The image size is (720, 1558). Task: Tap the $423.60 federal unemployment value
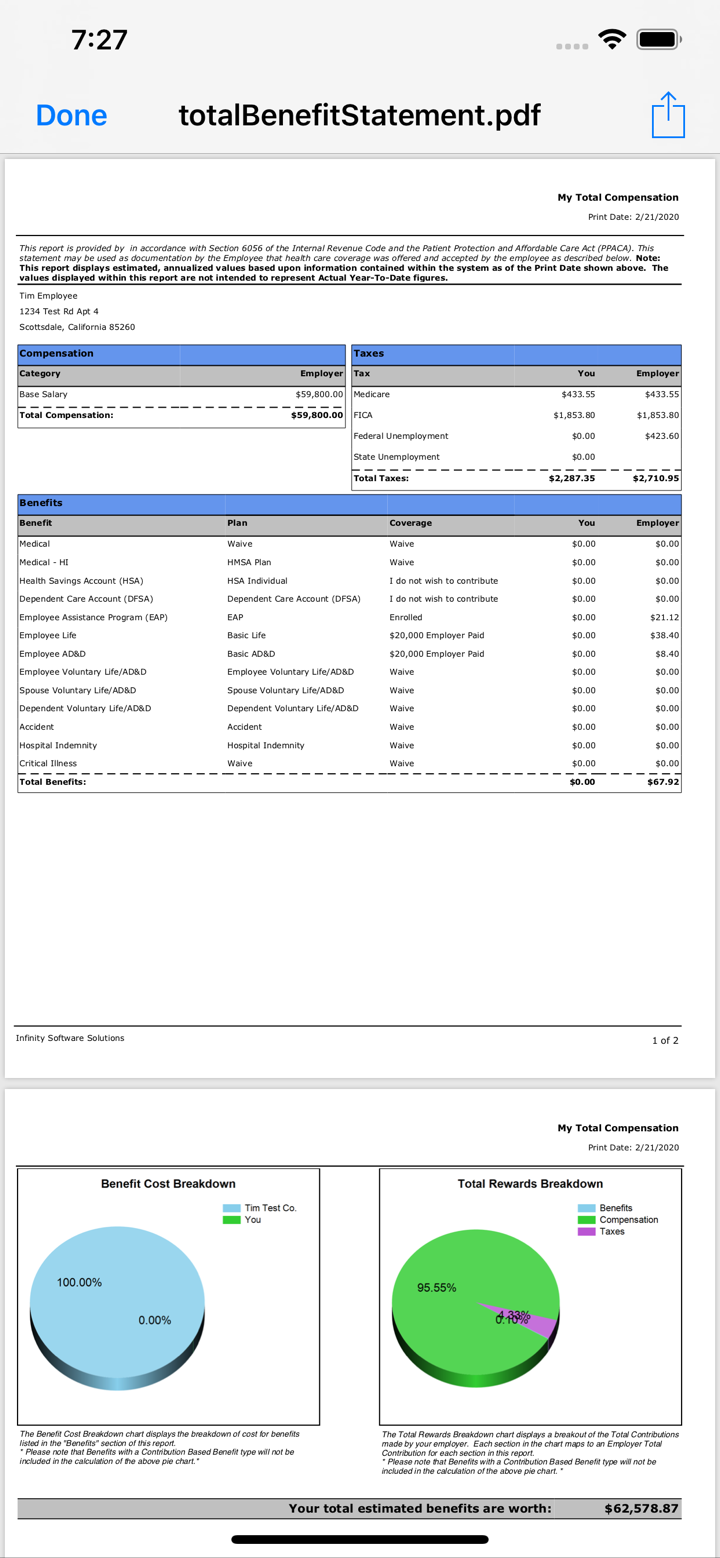pos(662,436)
